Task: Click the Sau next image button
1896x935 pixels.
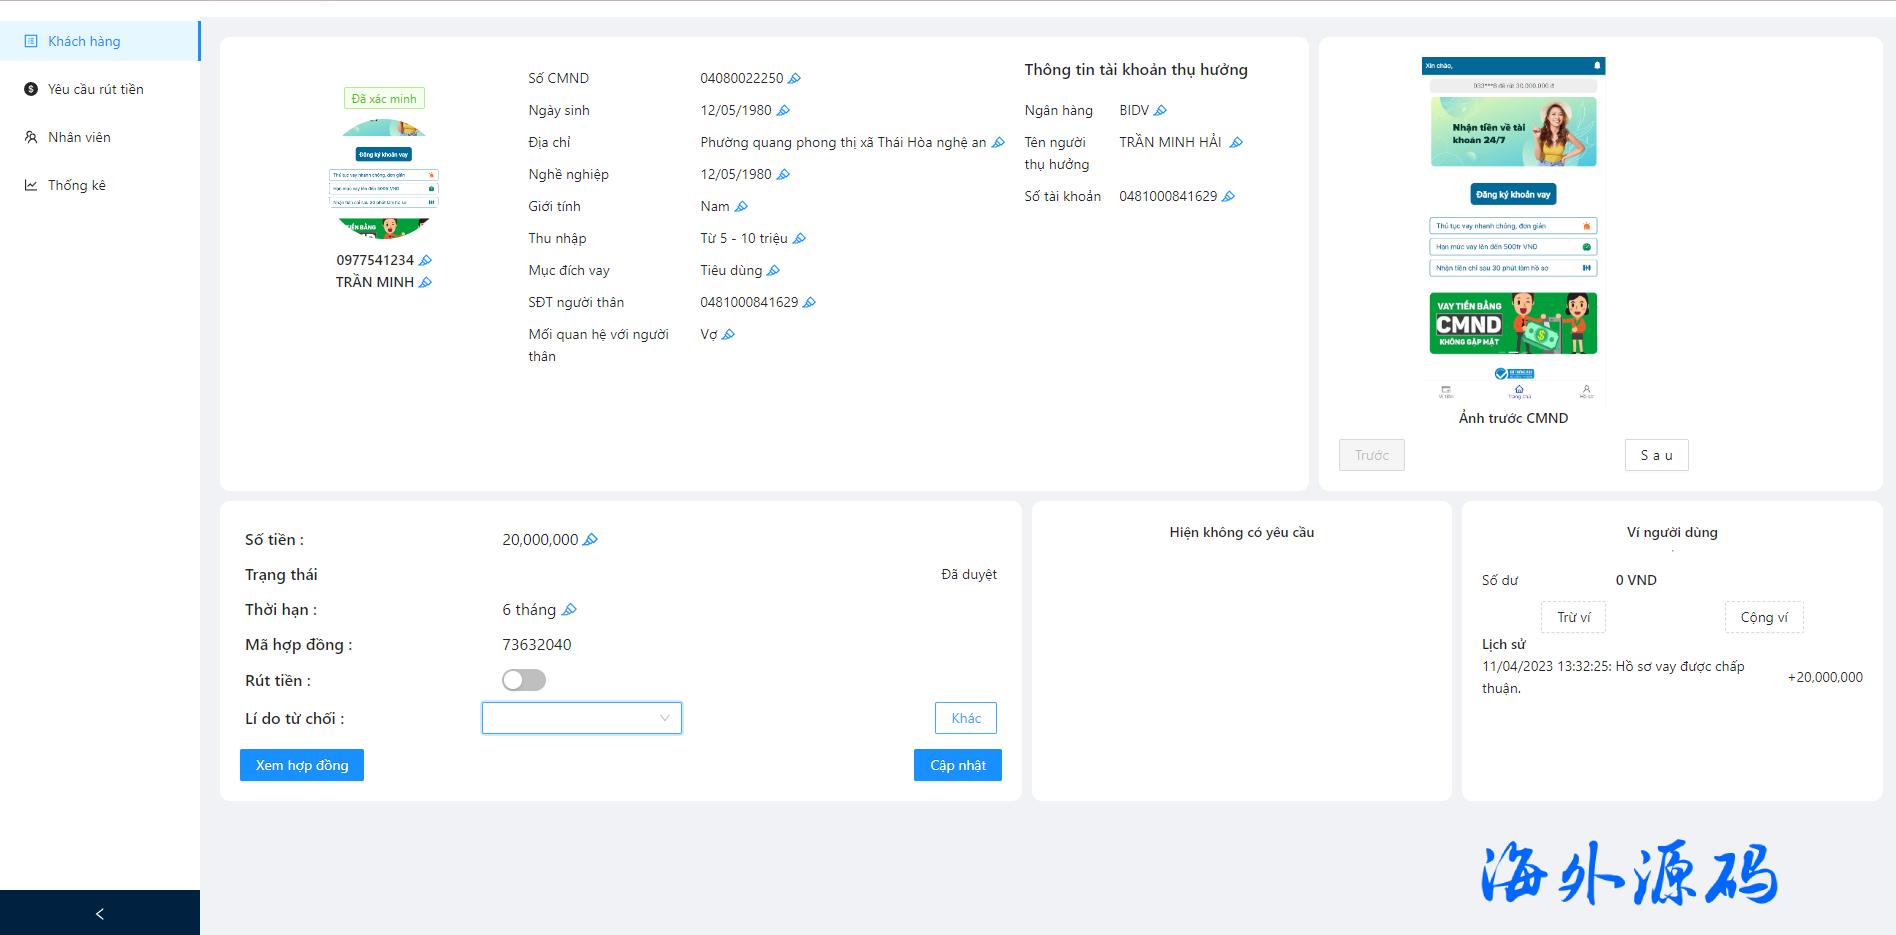Action: [1656, 455]
